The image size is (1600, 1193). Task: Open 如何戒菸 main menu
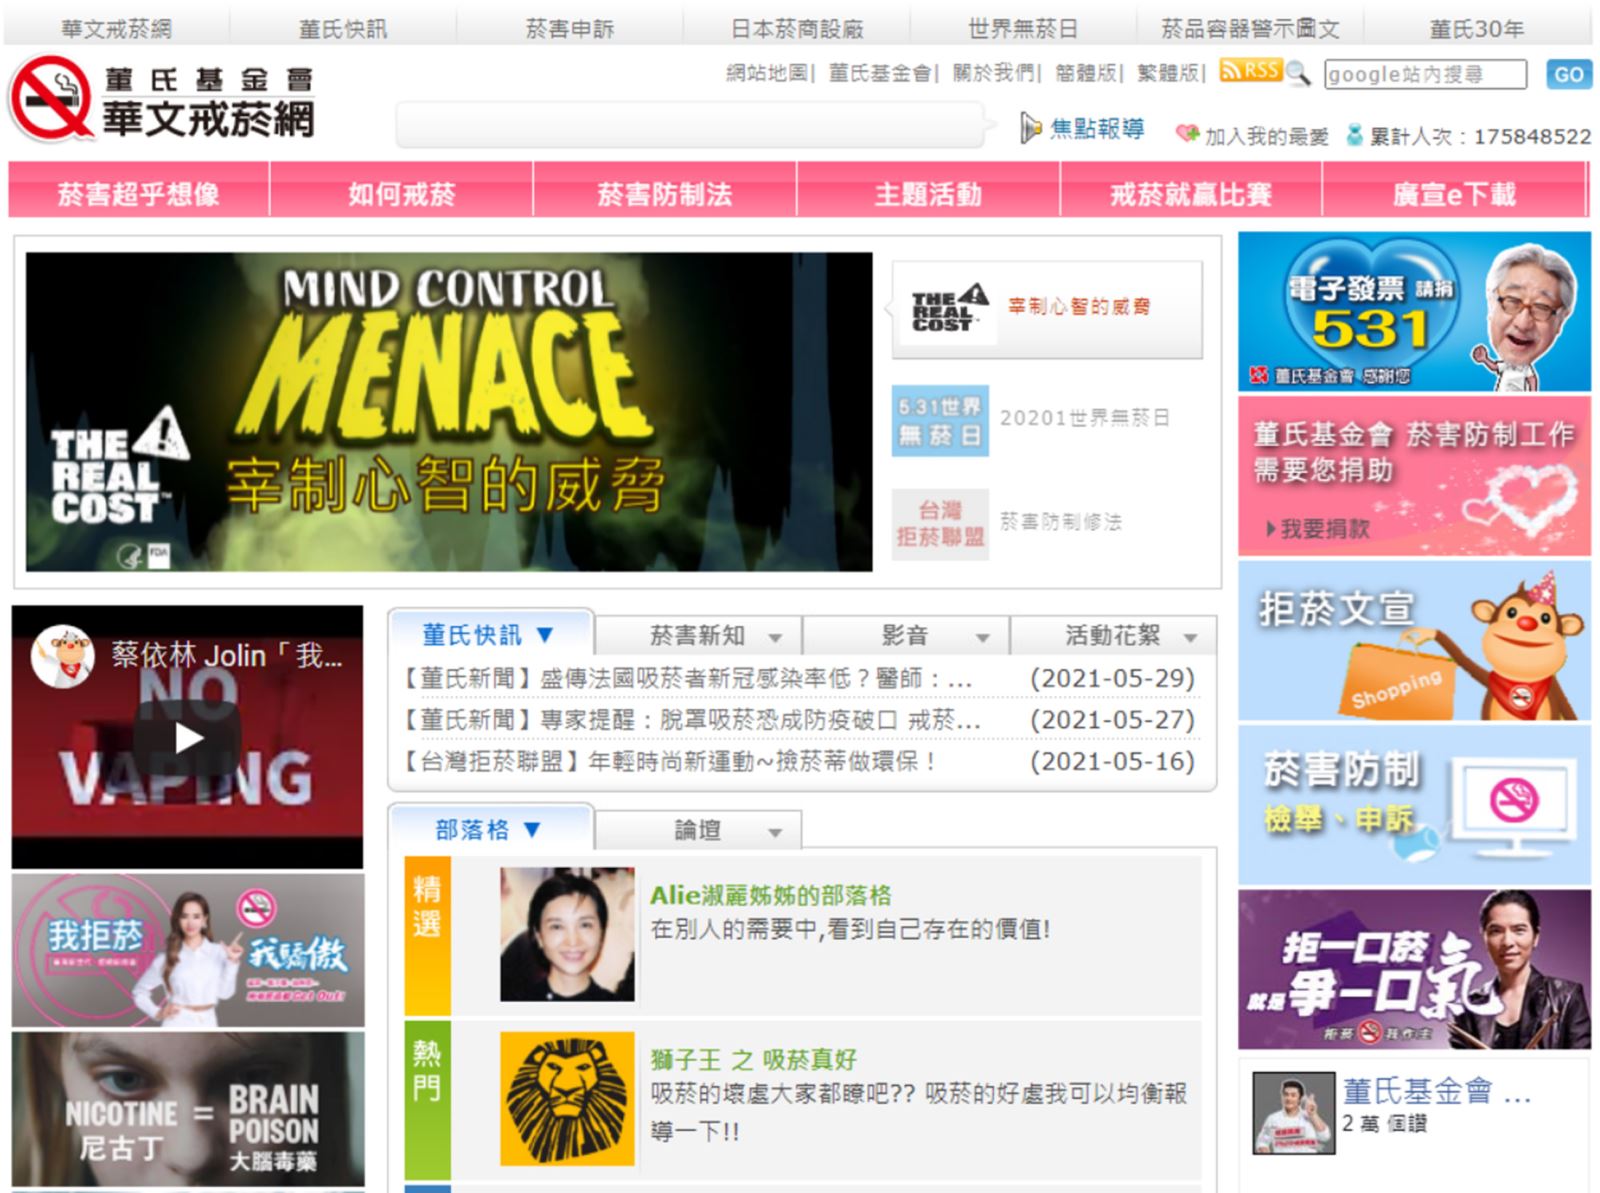402,192
